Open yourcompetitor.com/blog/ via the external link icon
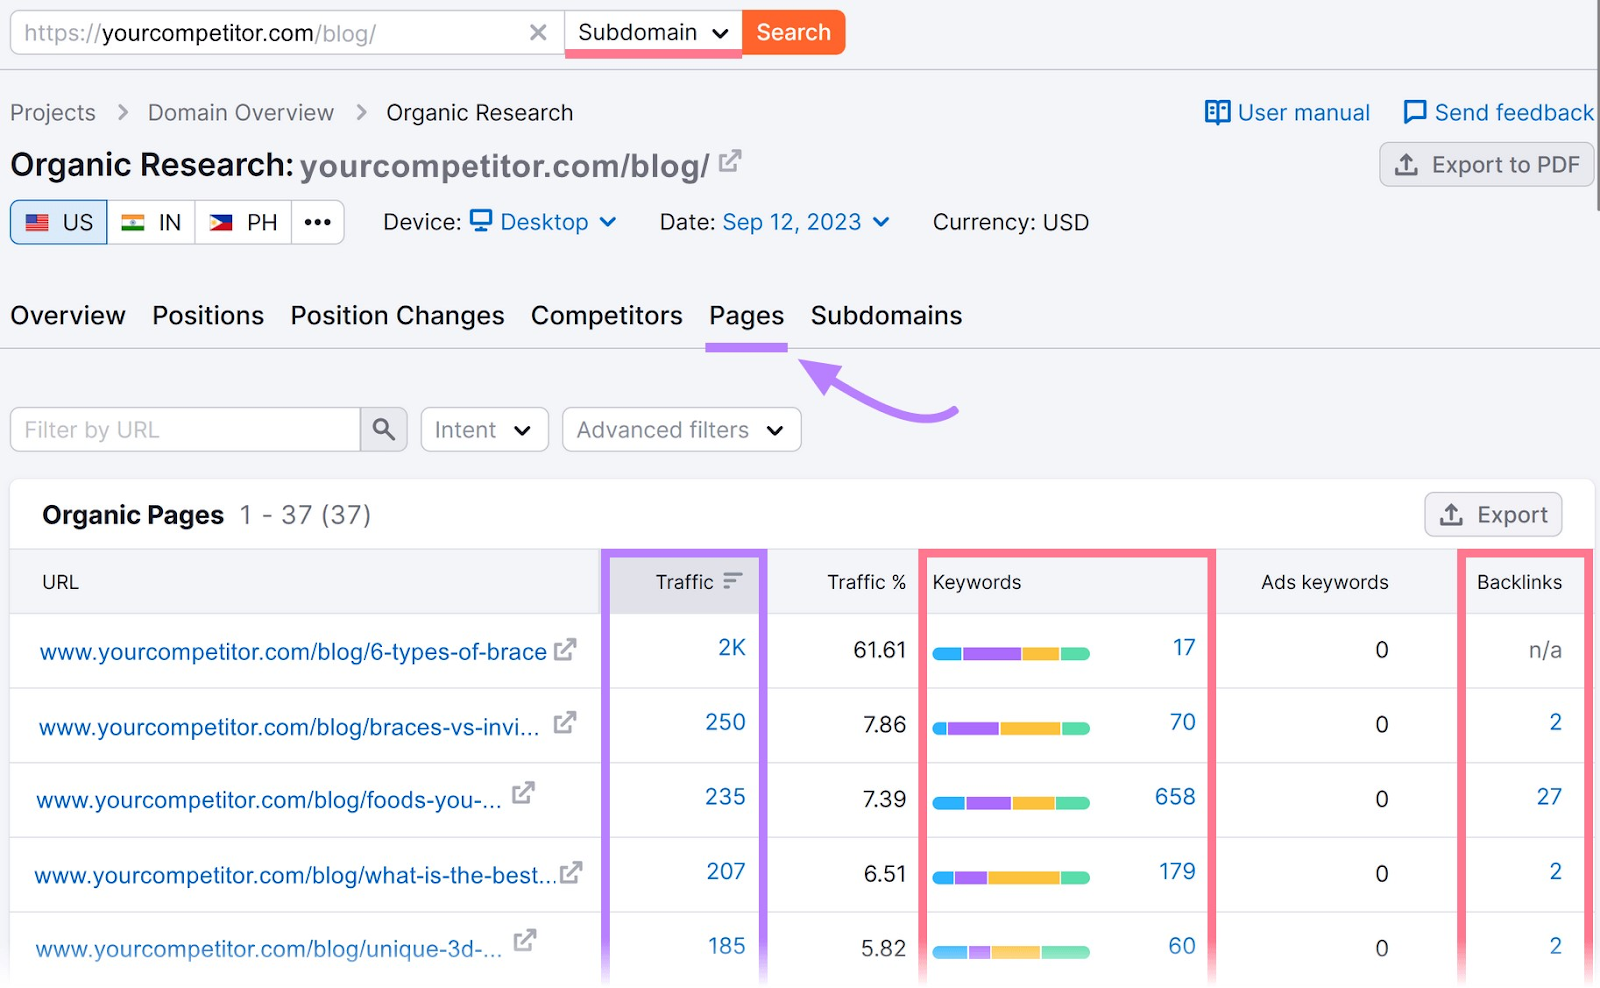 pos(731,160)
